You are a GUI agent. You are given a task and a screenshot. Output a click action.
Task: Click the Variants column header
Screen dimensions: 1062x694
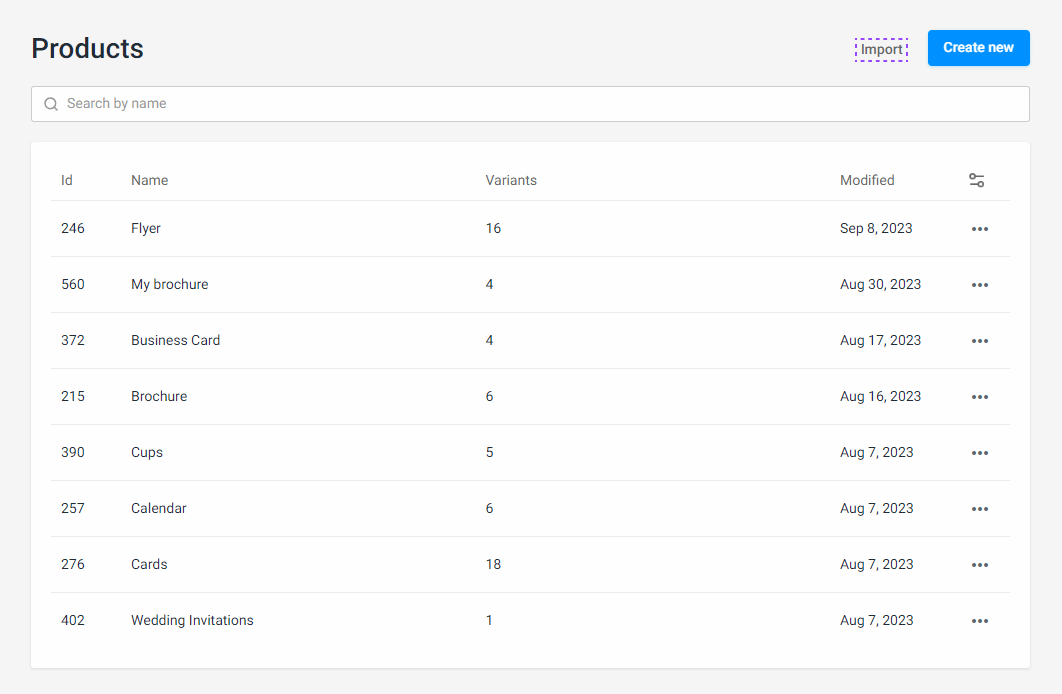pos(511,180)
